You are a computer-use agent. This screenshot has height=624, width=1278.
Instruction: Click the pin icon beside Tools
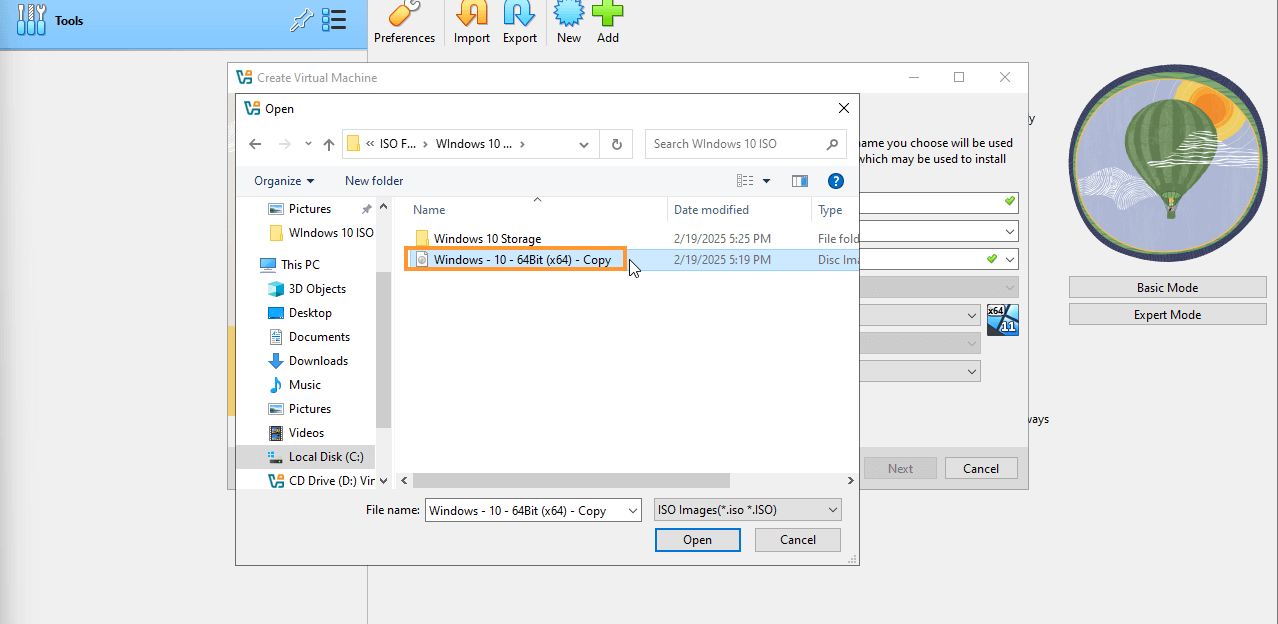pos(301,20)
